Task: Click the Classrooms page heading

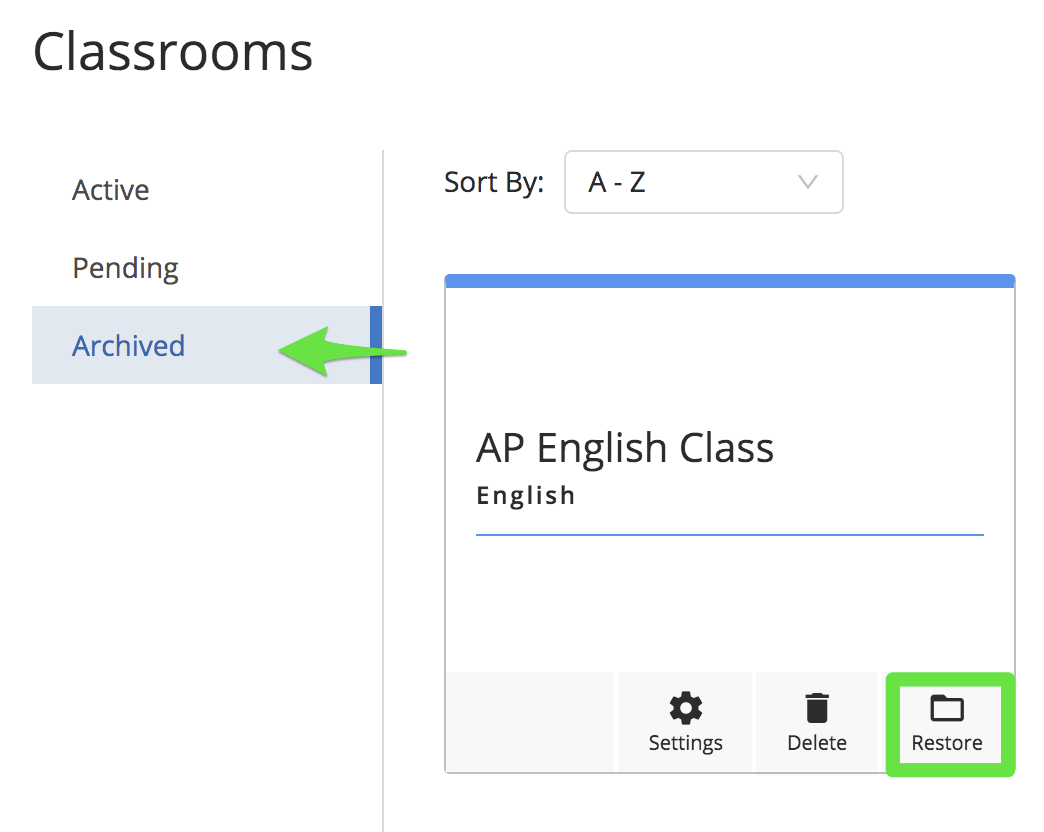Action: pyautogui.click(x=172, y=52)
